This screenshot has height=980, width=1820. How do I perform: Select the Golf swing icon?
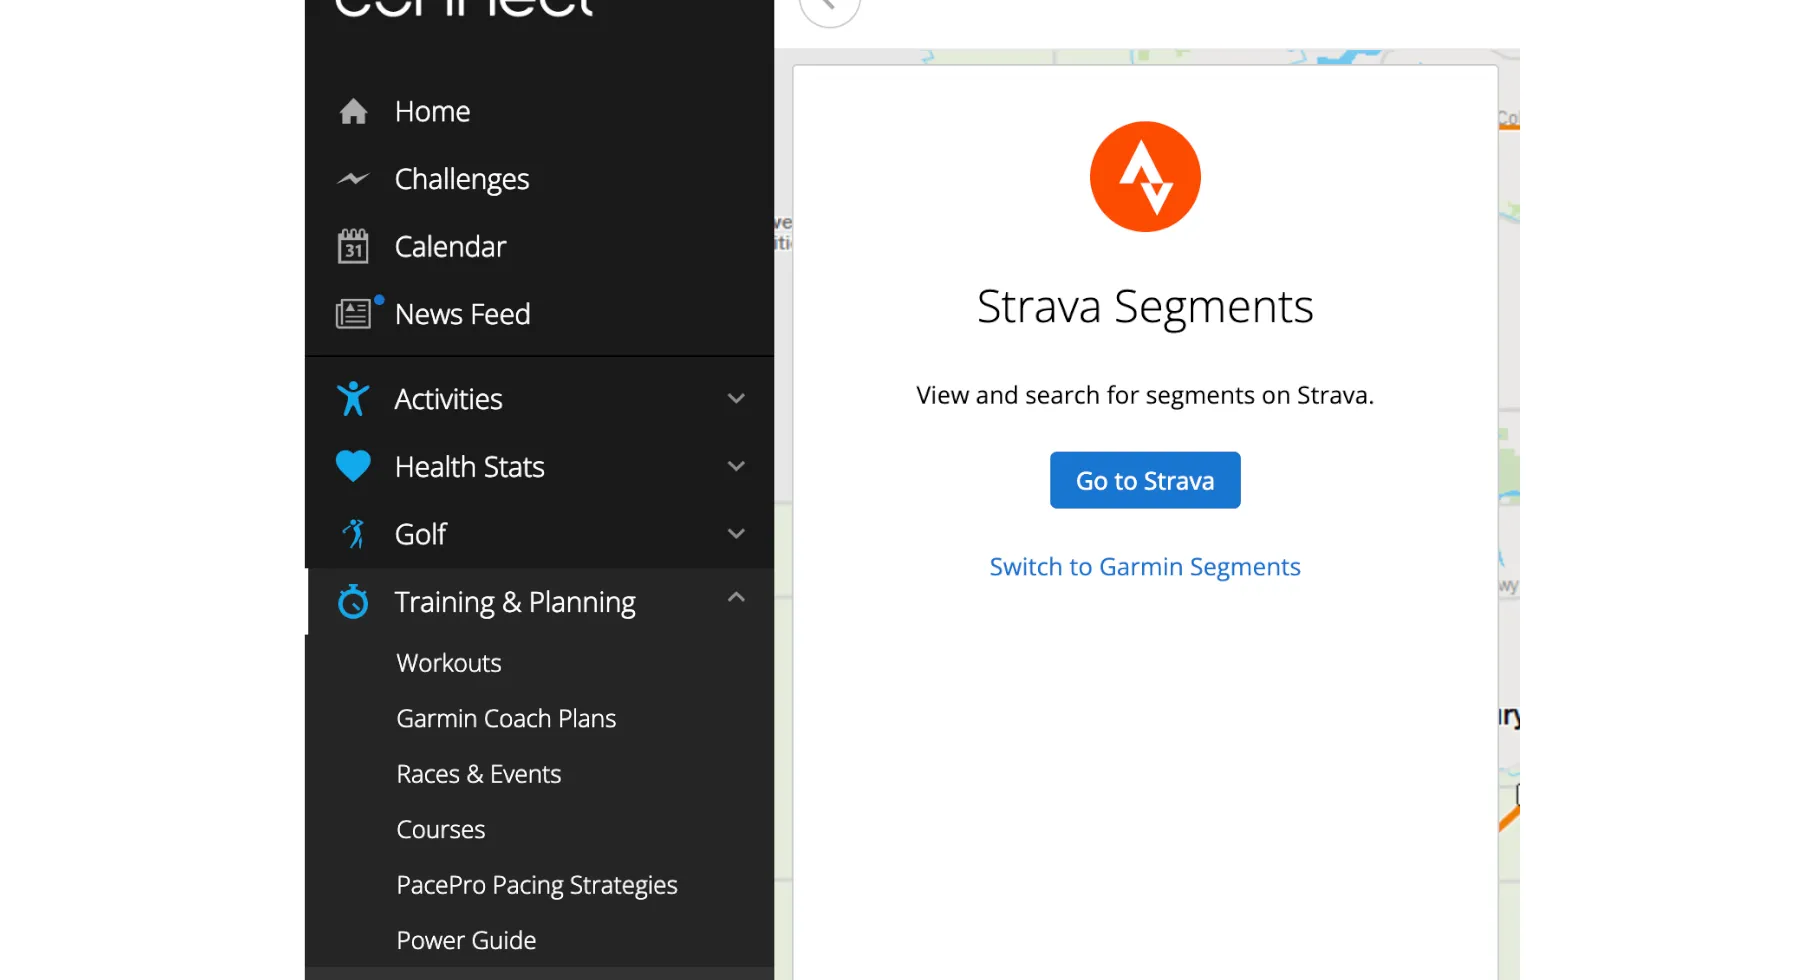pyautogui.click(x=354, y=533)
